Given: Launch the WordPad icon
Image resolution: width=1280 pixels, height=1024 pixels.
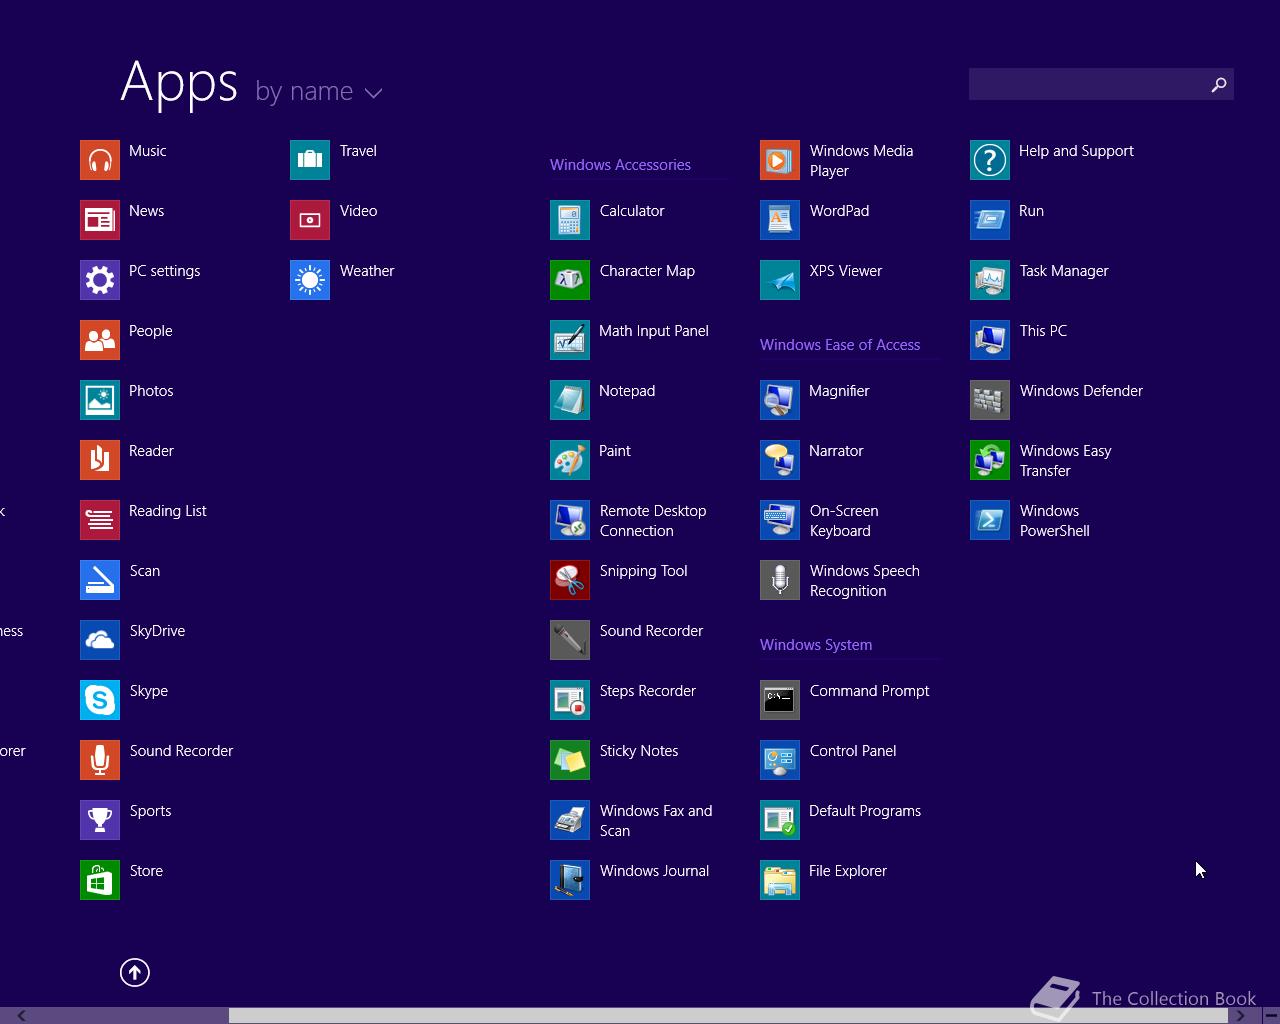Looking at the screenshot, I should click(780, 220).
